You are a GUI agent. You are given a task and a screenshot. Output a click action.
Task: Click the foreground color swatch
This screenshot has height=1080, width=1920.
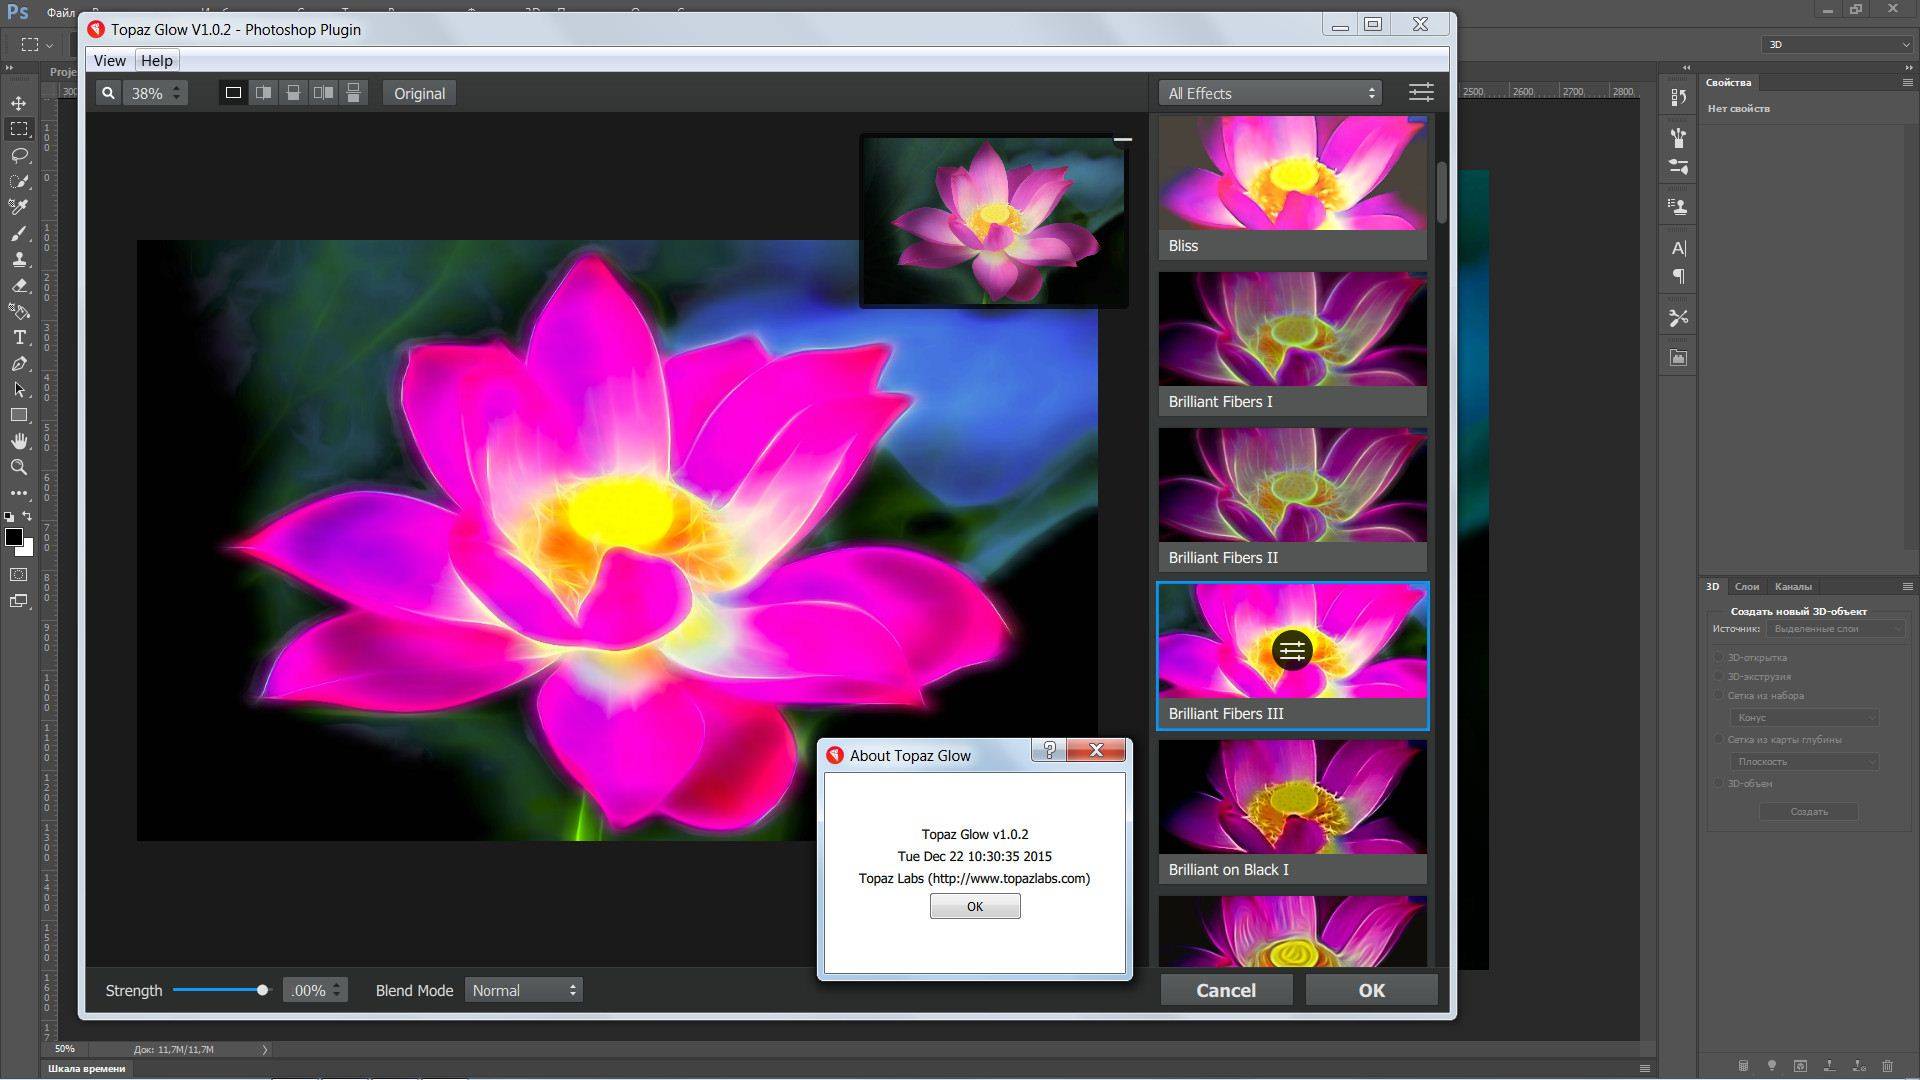[x=13, y=537]
